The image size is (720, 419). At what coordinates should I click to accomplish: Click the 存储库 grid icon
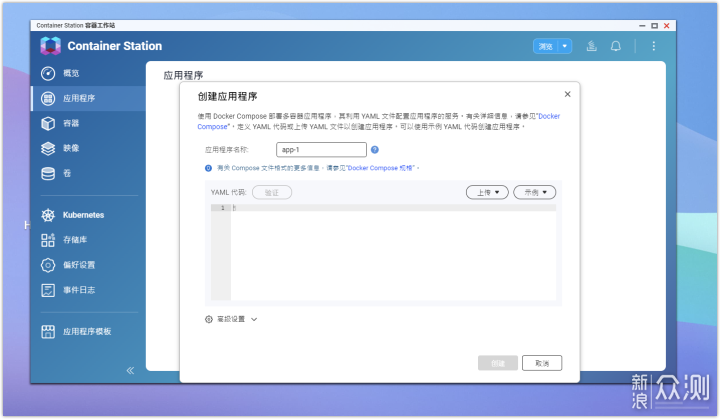point(48,240)
